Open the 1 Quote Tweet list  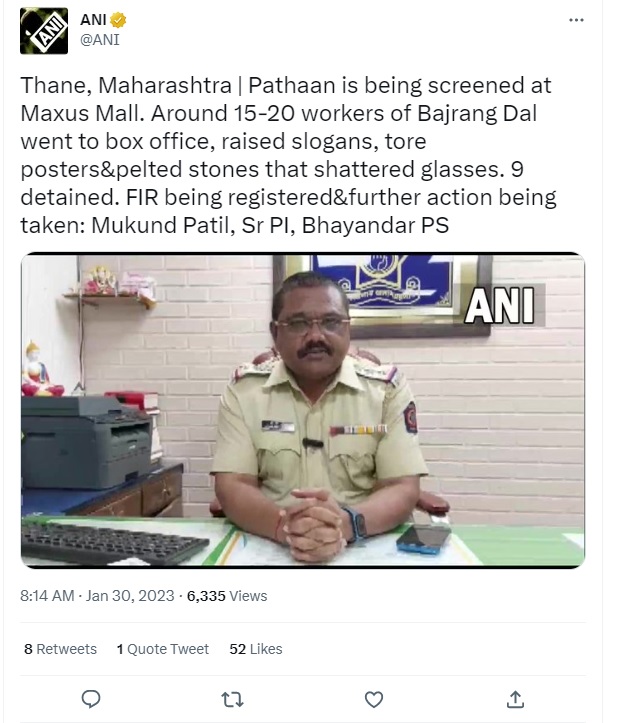point(163,649)
